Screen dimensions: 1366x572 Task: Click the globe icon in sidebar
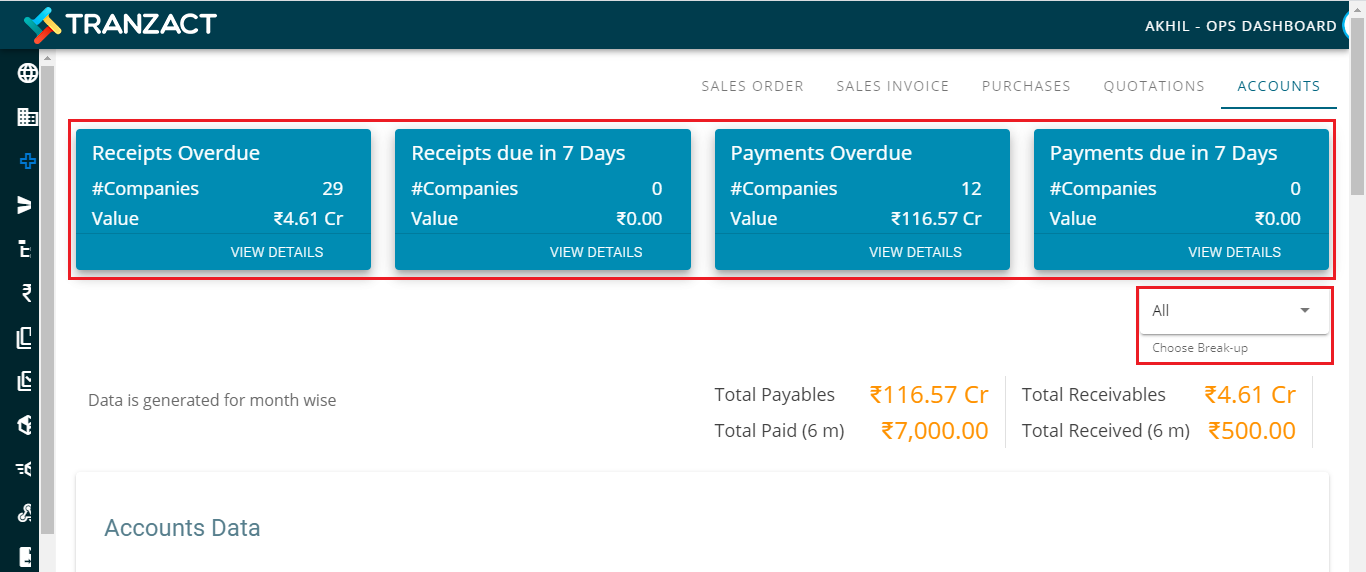[x=27, y=73]
